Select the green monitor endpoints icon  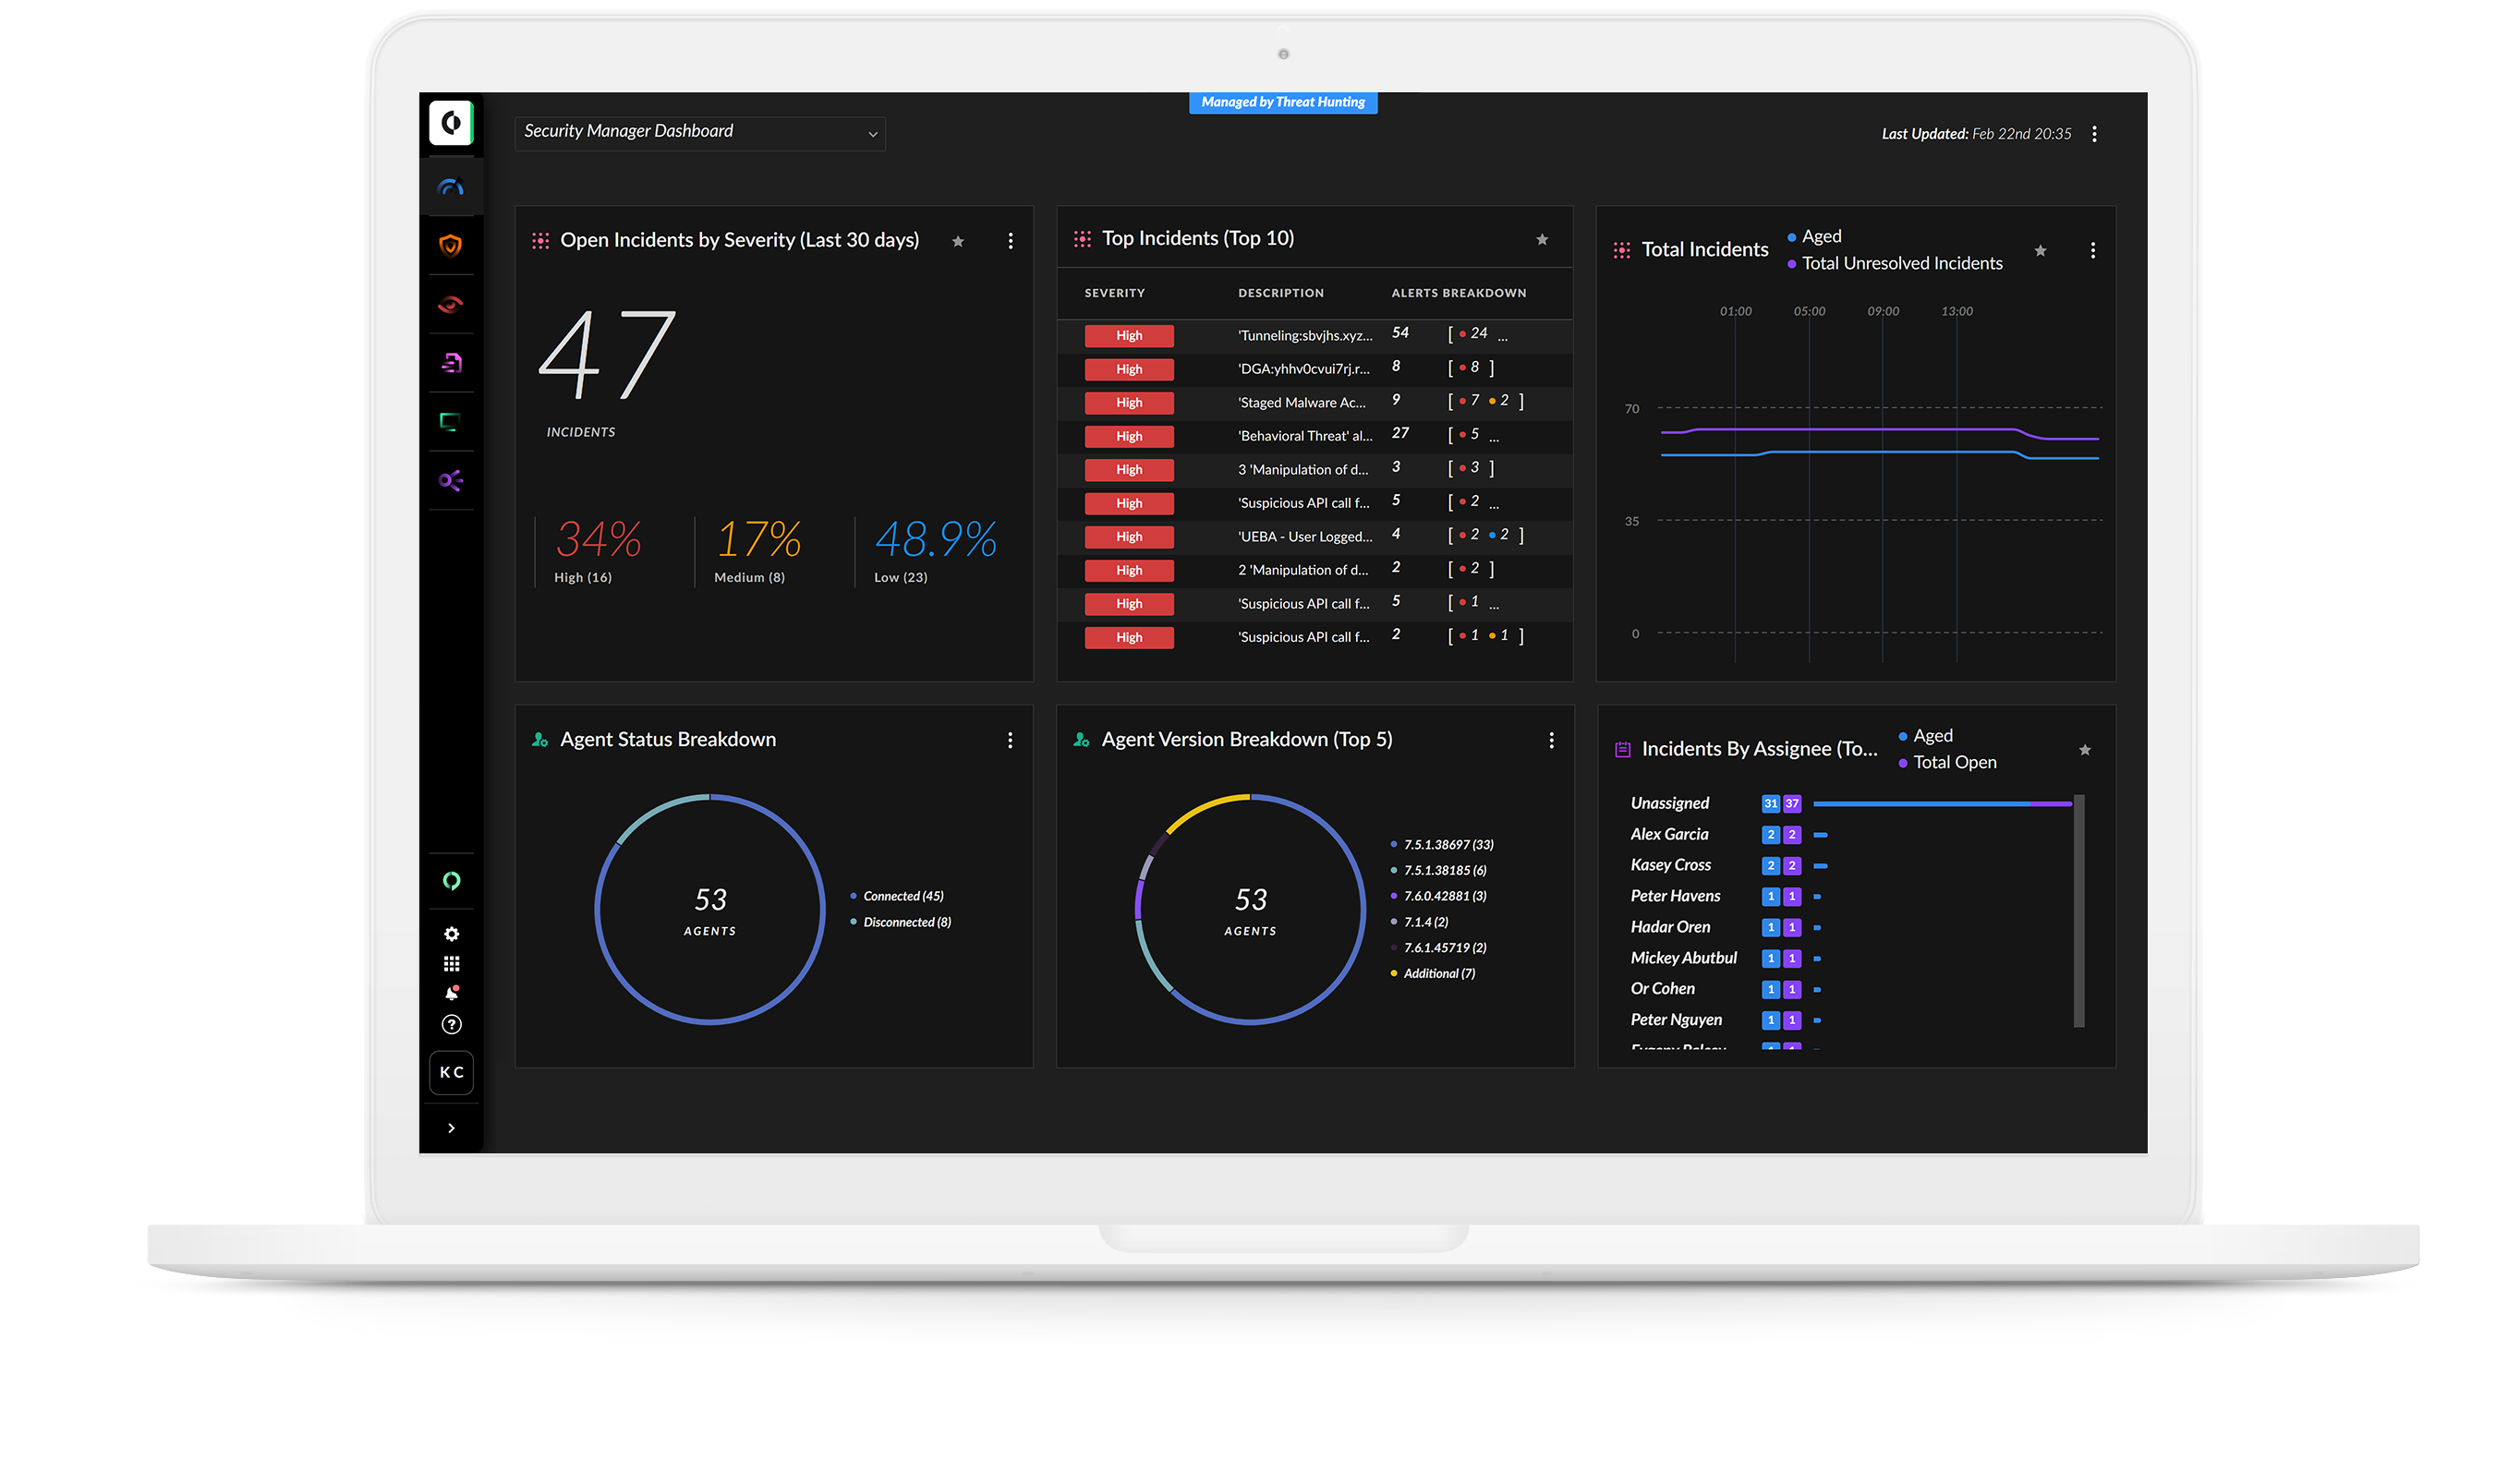point(451,422)
